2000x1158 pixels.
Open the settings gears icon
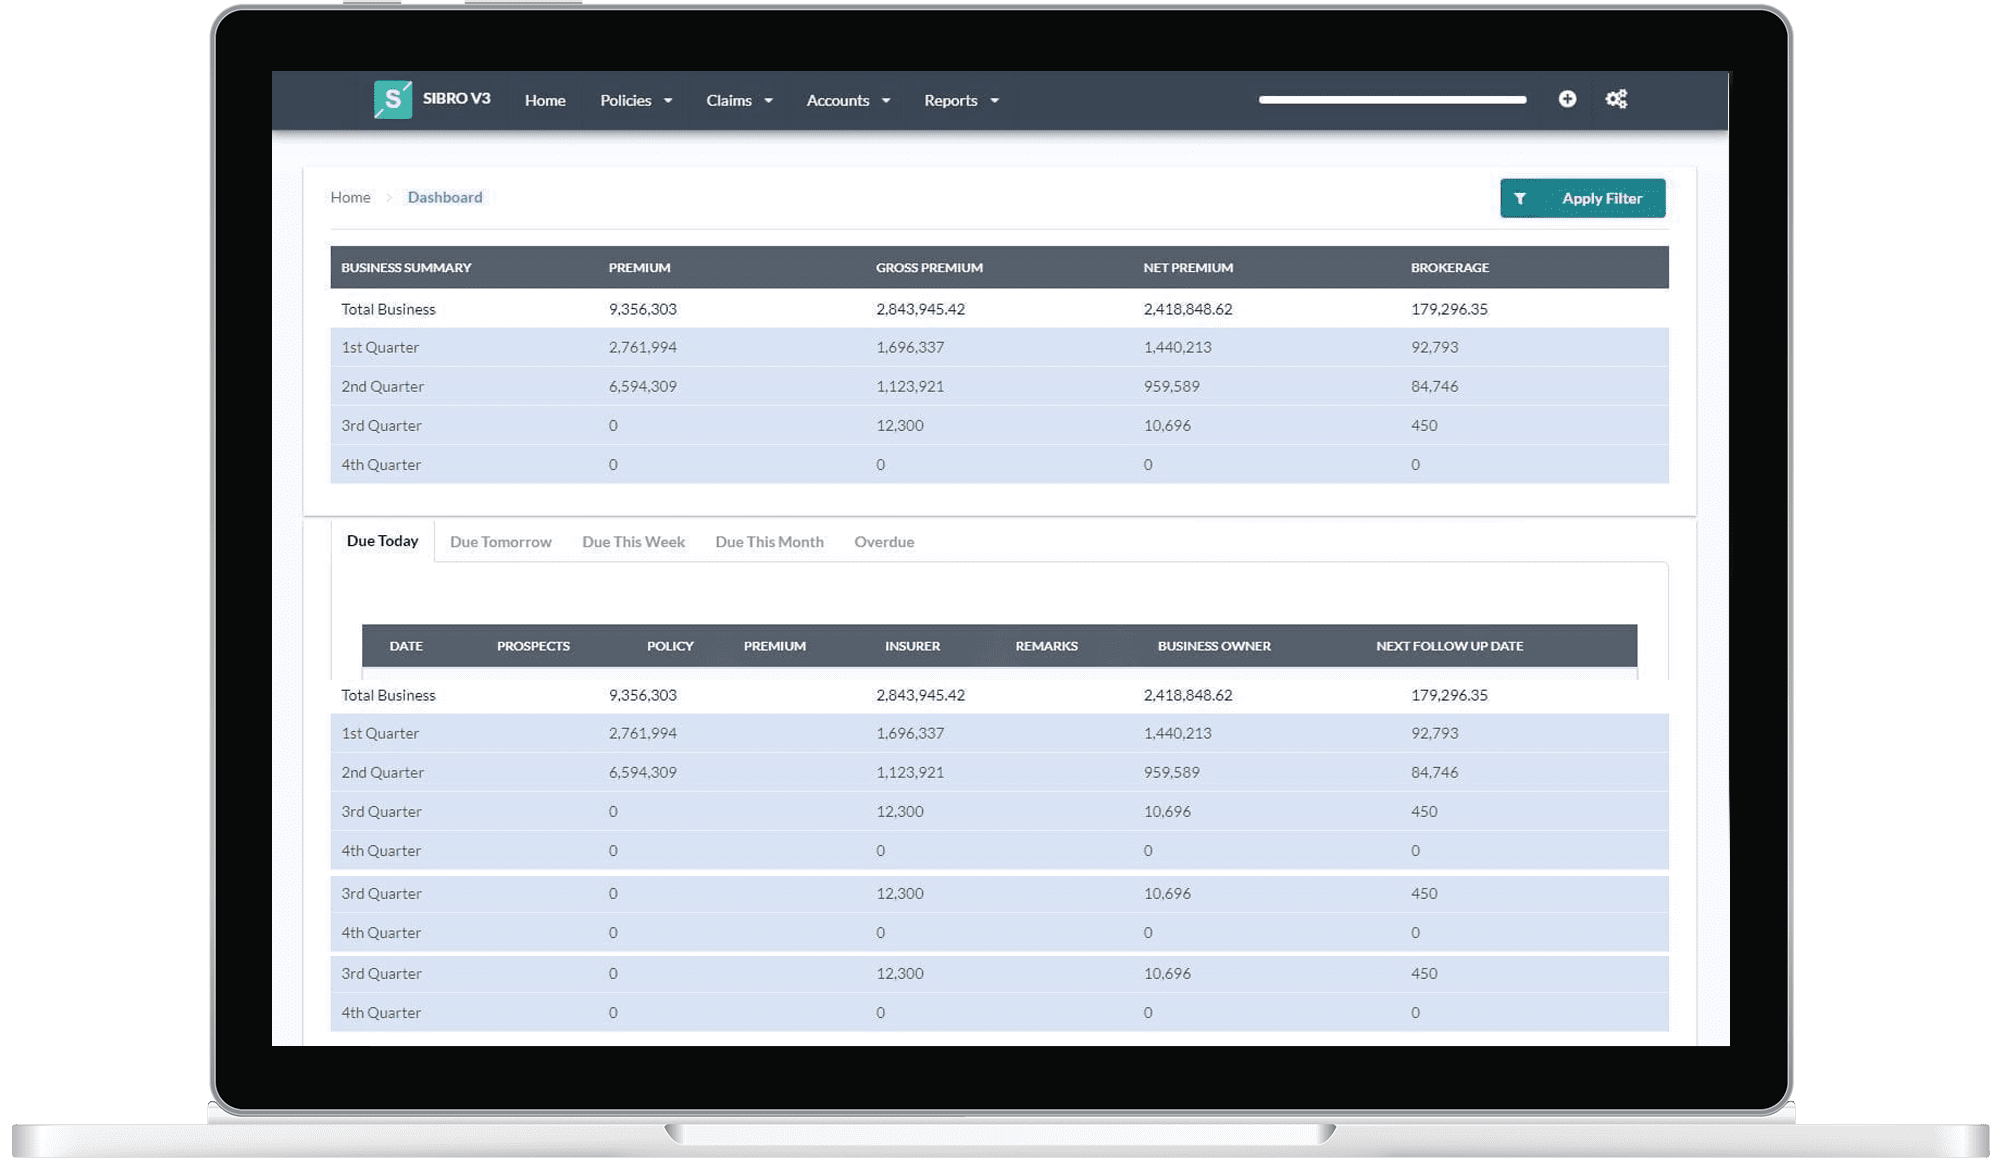1616,99
